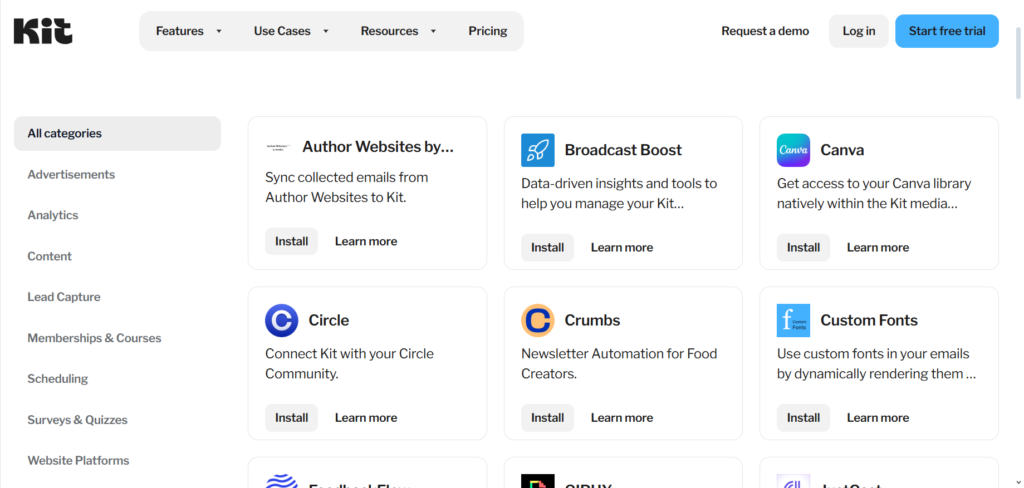This screenshot has width=1024, height=488.
Task: Click the Circle card title
Action: [x=328, y=320]
